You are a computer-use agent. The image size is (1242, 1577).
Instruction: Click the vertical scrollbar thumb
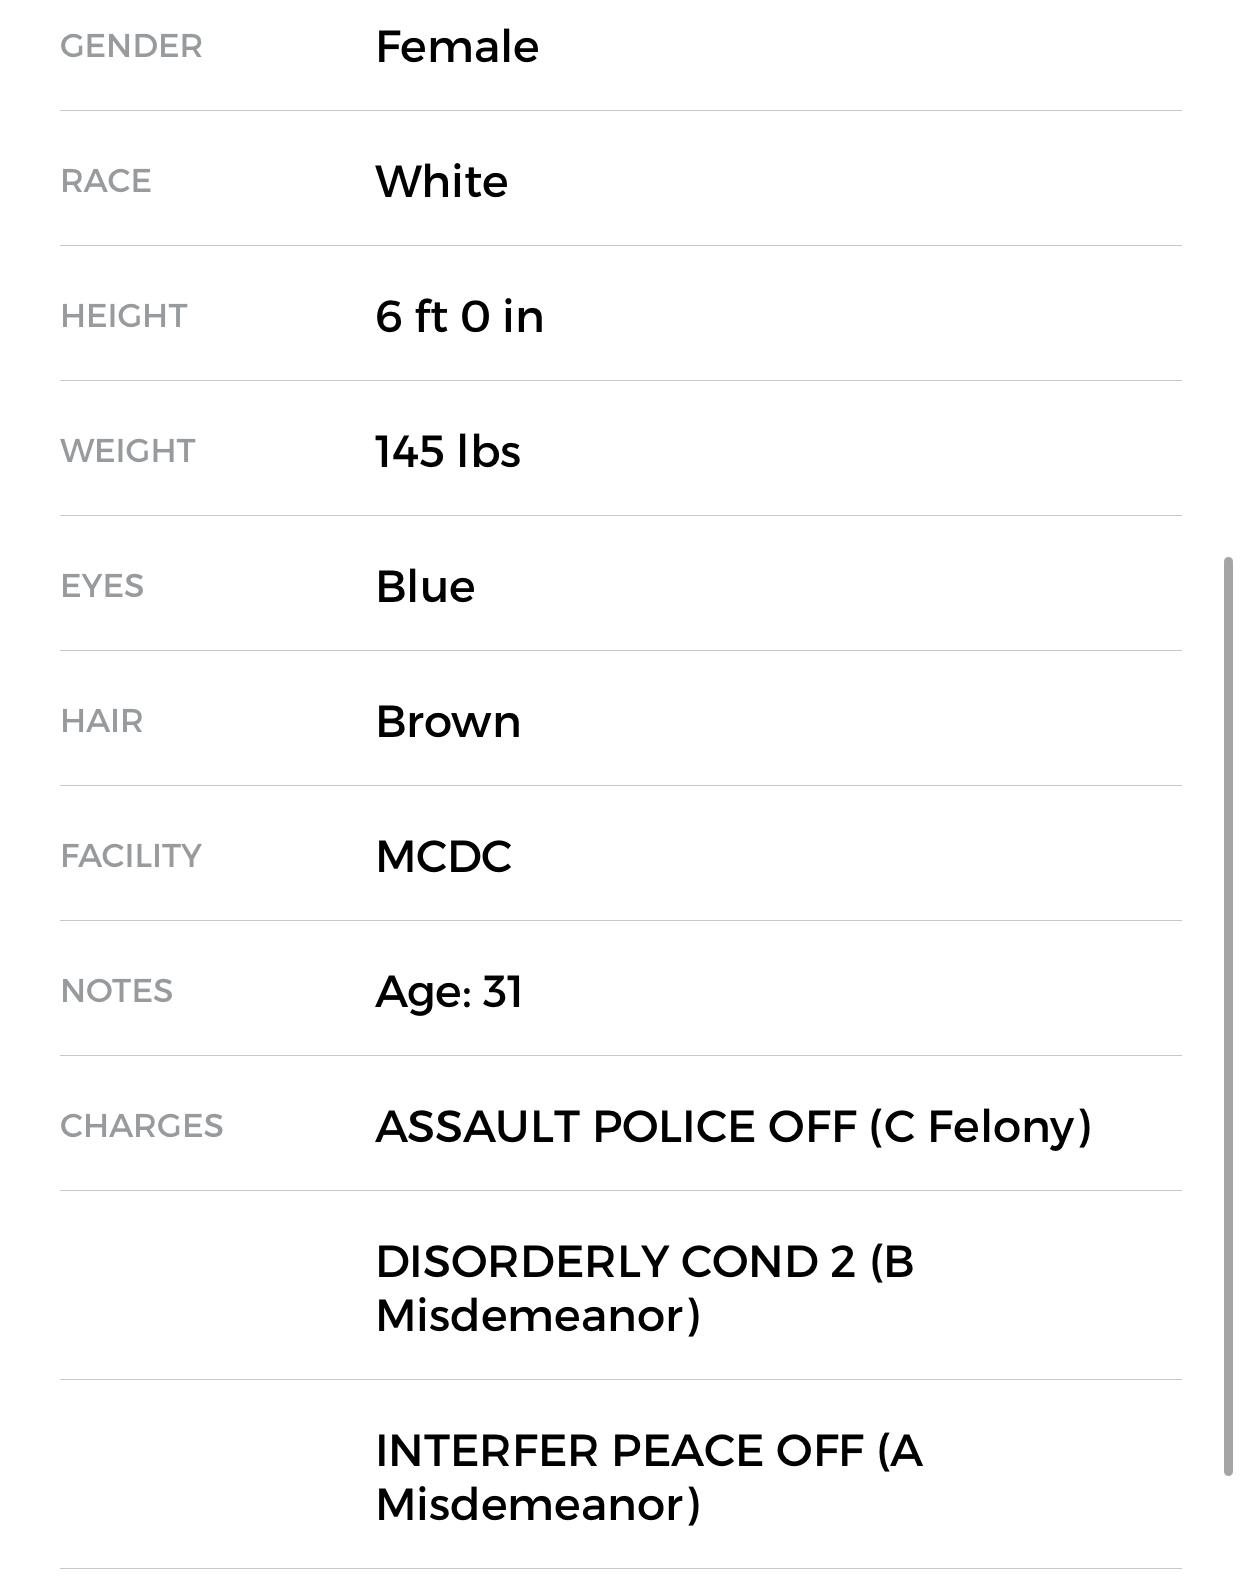[x=1229, y=1015]
